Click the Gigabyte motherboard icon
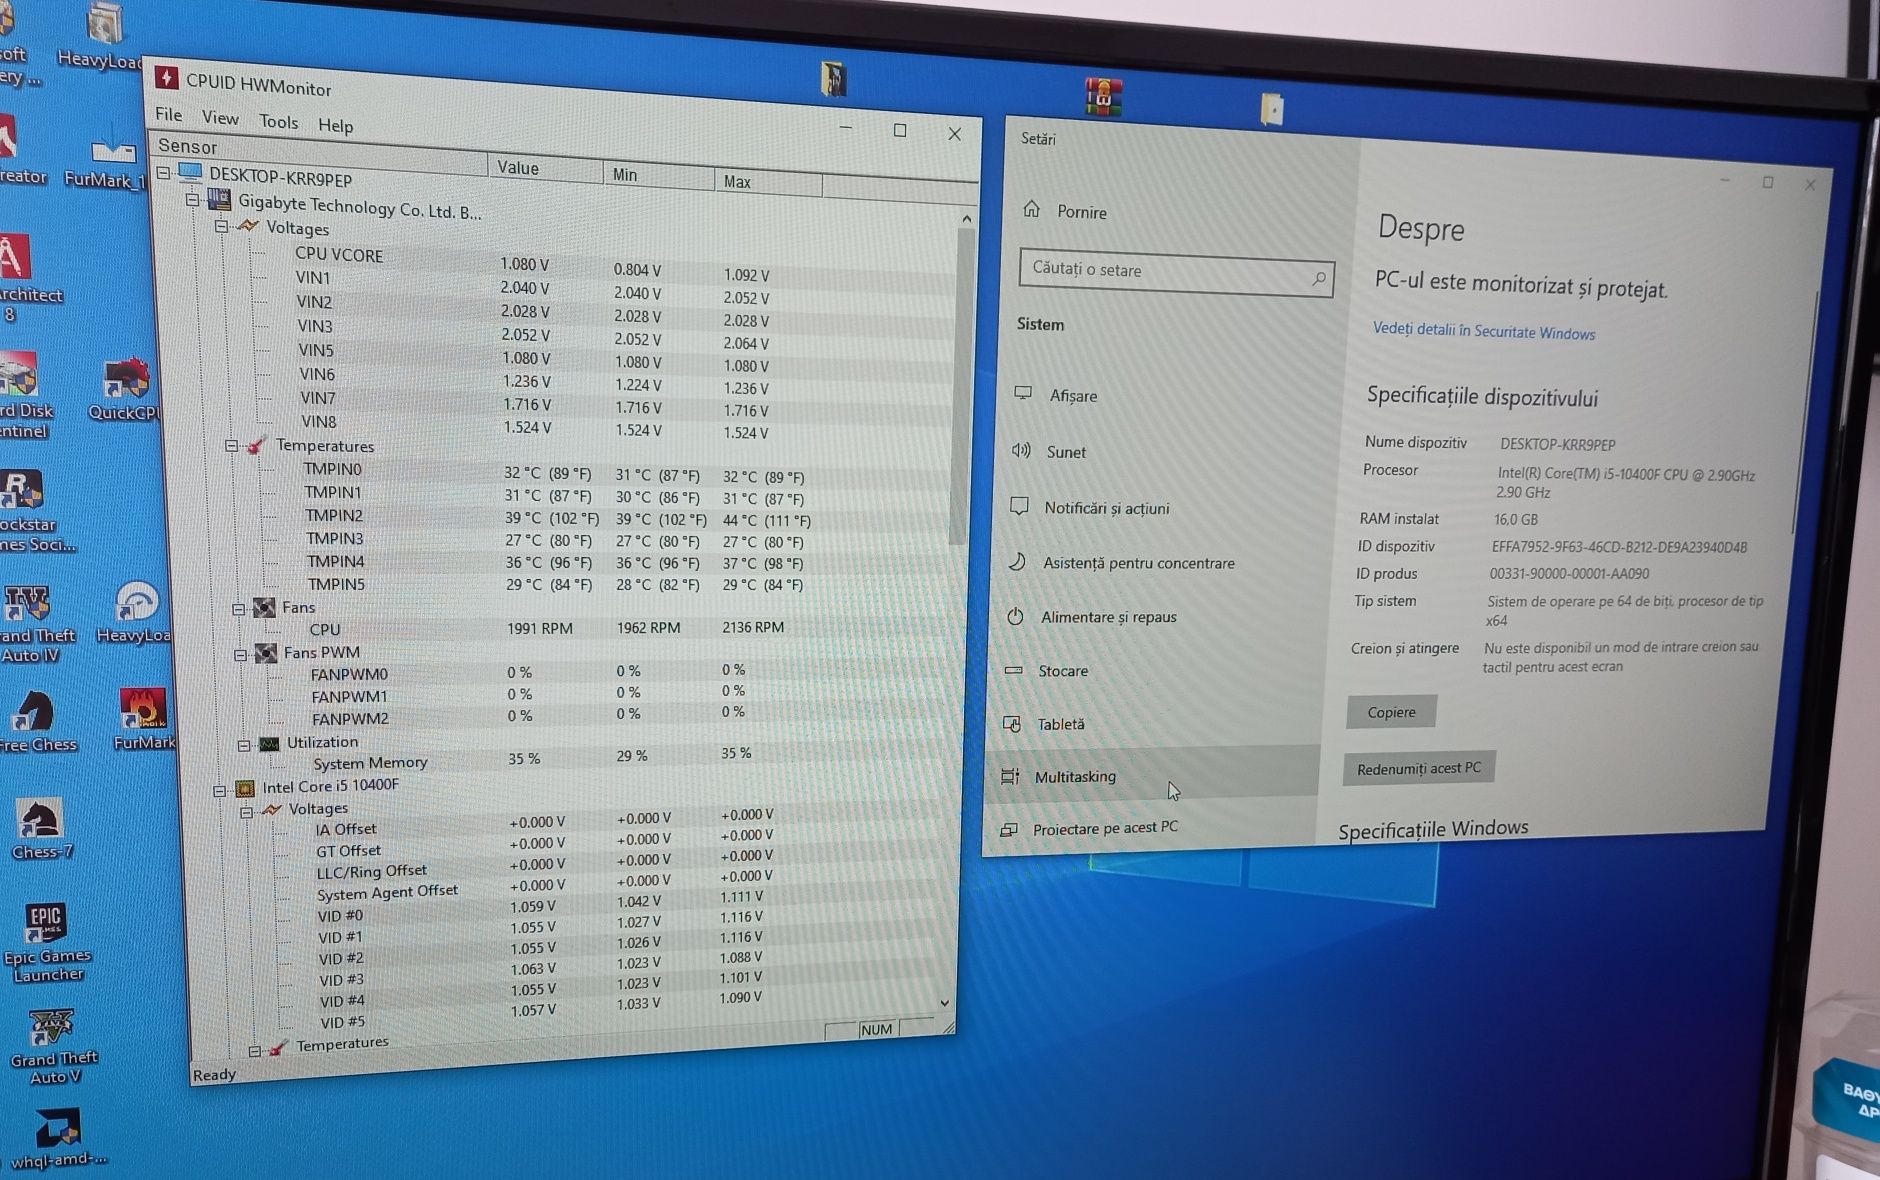Screen dimensions: 1880x1180 (218, 200)
